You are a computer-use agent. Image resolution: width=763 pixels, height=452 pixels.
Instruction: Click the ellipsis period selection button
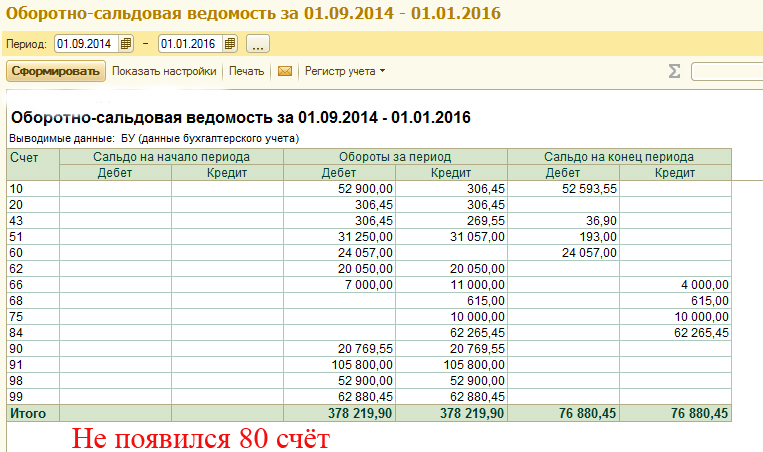click(258, 44)
